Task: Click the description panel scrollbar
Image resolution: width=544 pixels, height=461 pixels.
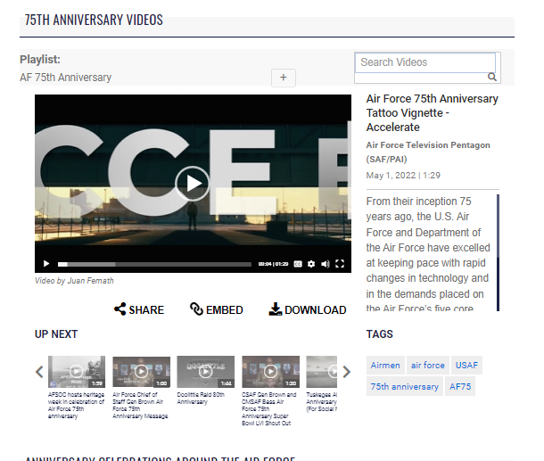Action: (x=498, y=253)
